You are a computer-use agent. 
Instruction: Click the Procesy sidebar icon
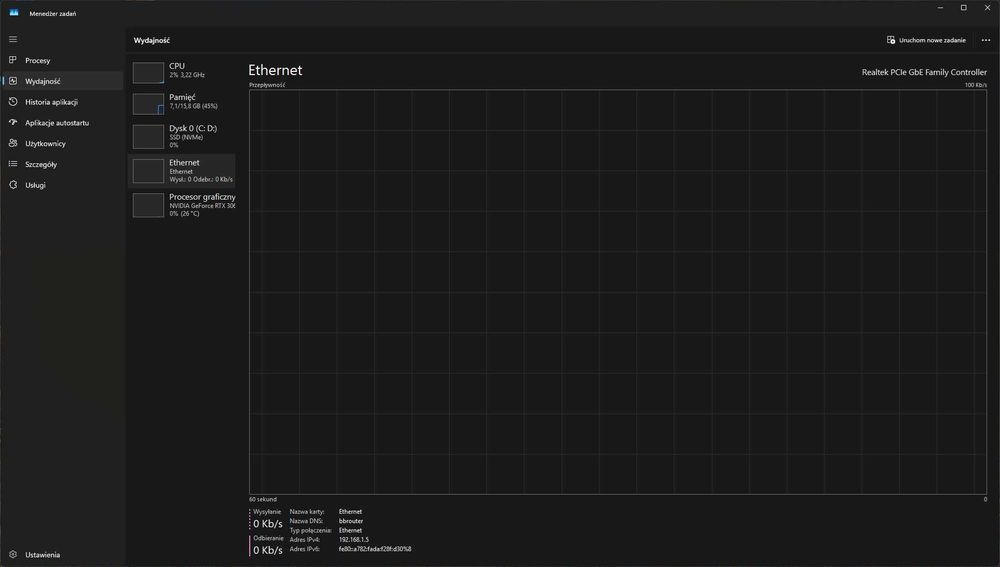click(x=13, y=60)
